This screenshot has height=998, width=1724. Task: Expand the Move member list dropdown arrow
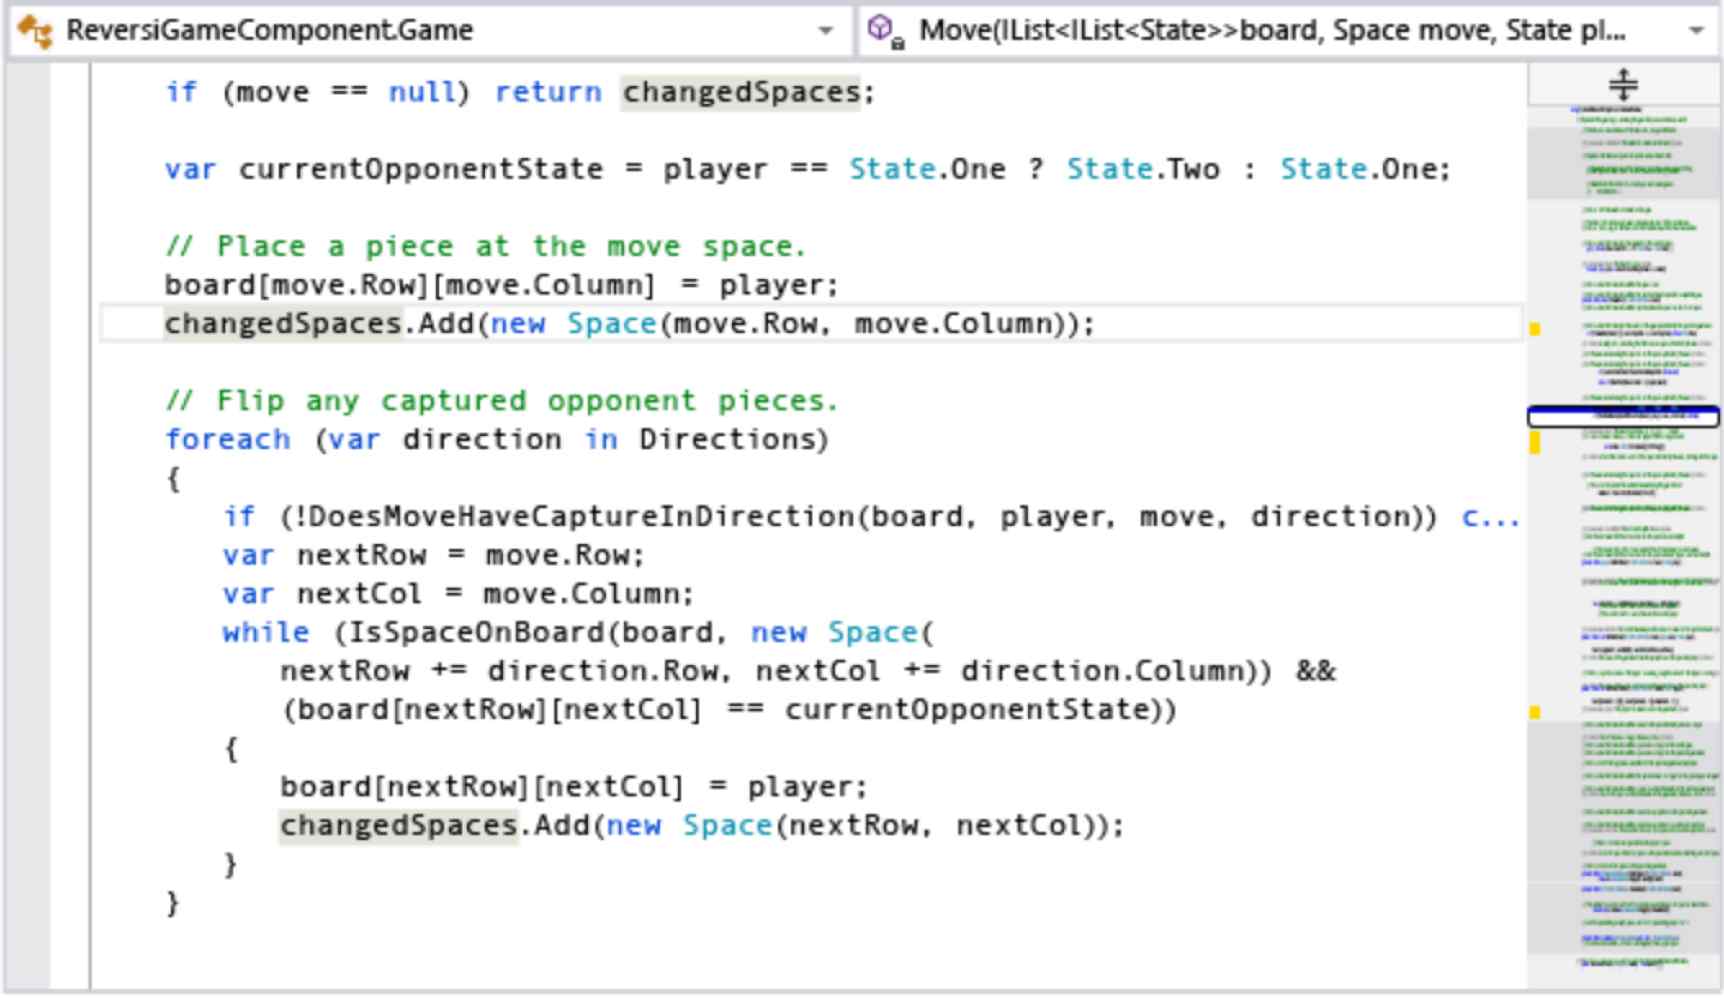point(1696,31)
